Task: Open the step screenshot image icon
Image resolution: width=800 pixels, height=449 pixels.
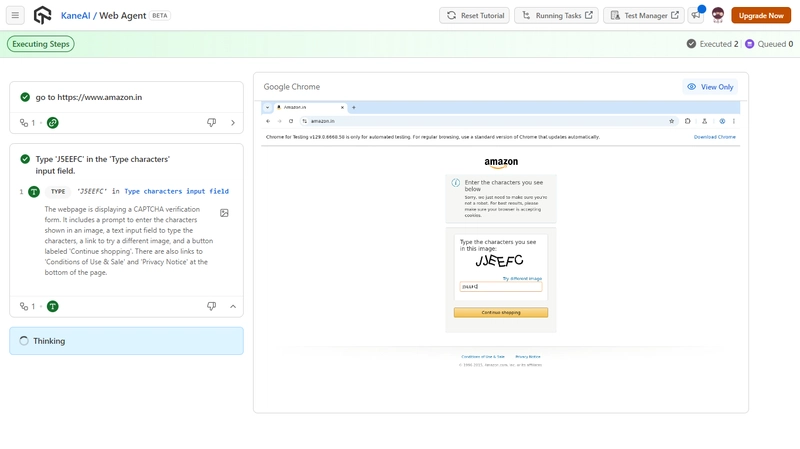Action: (x=224, y=213)
